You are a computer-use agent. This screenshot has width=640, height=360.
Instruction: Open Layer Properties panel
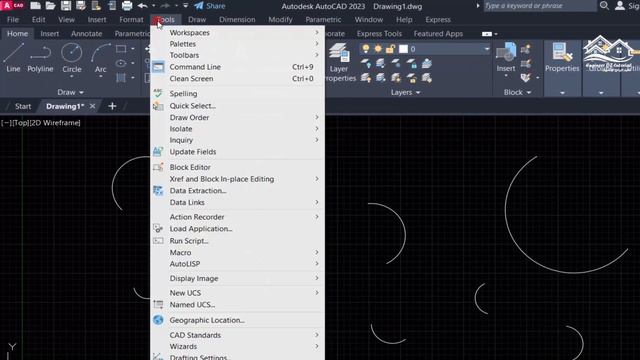339,62
